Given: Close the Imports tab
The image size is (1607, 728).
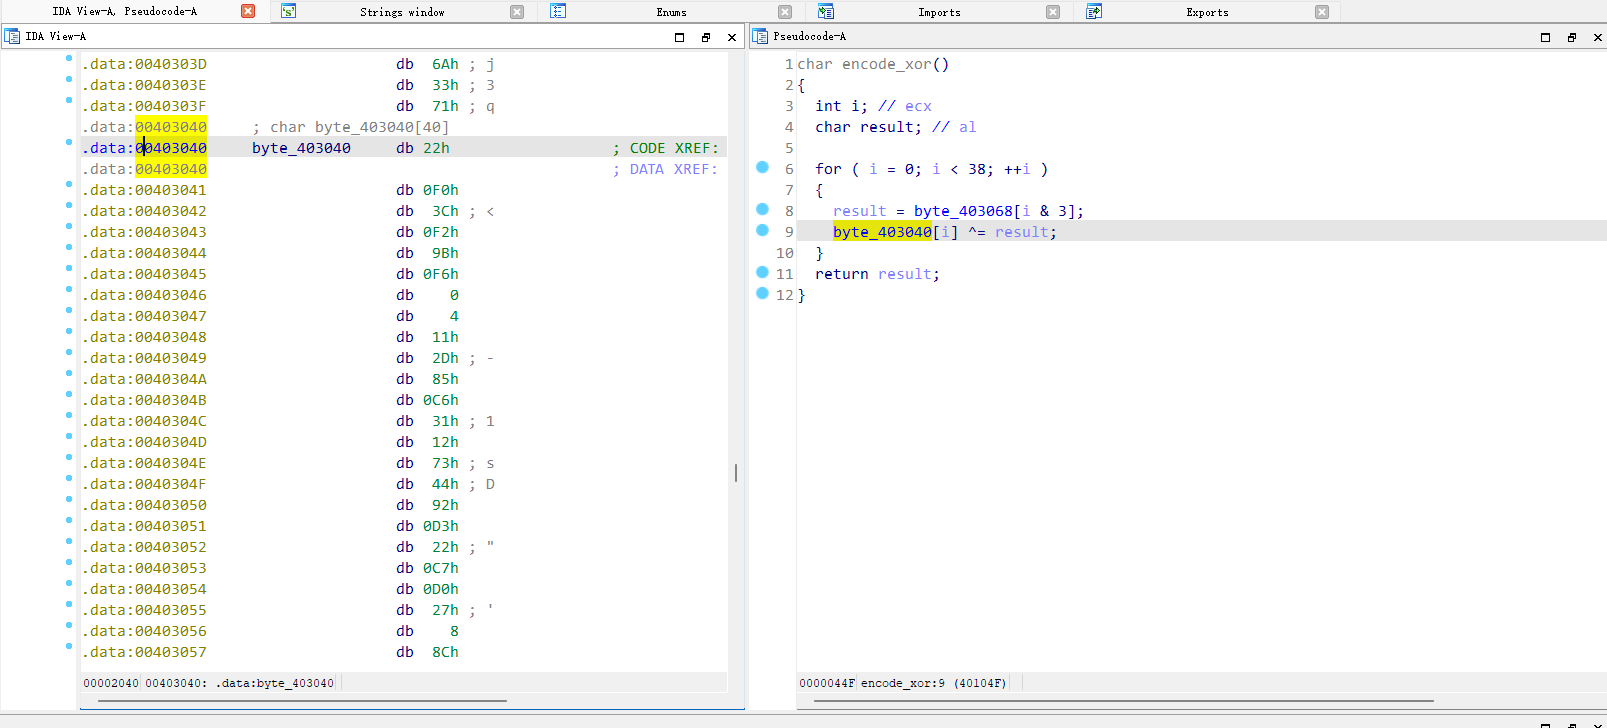Looking at the screenshot, I should click(x=1053, y=12).
